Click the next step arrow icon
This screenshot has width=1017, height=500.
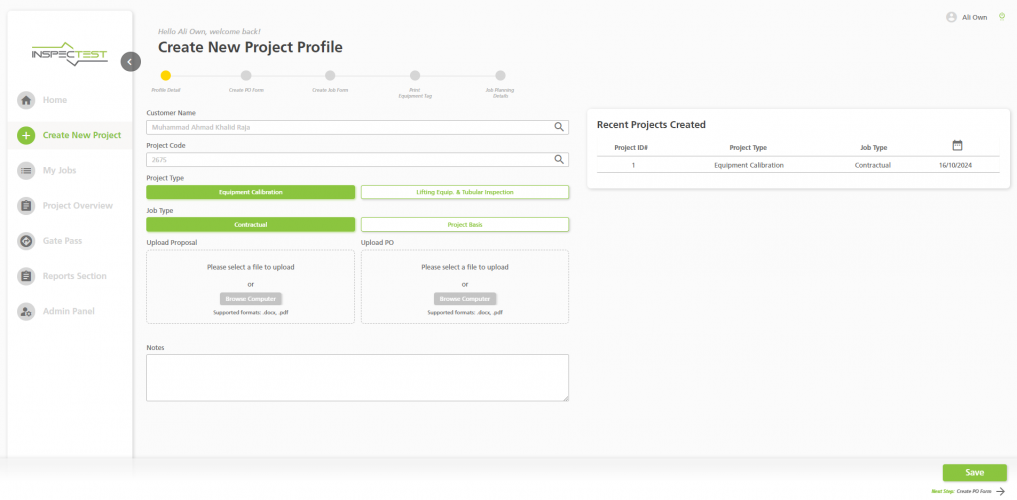1000,492
